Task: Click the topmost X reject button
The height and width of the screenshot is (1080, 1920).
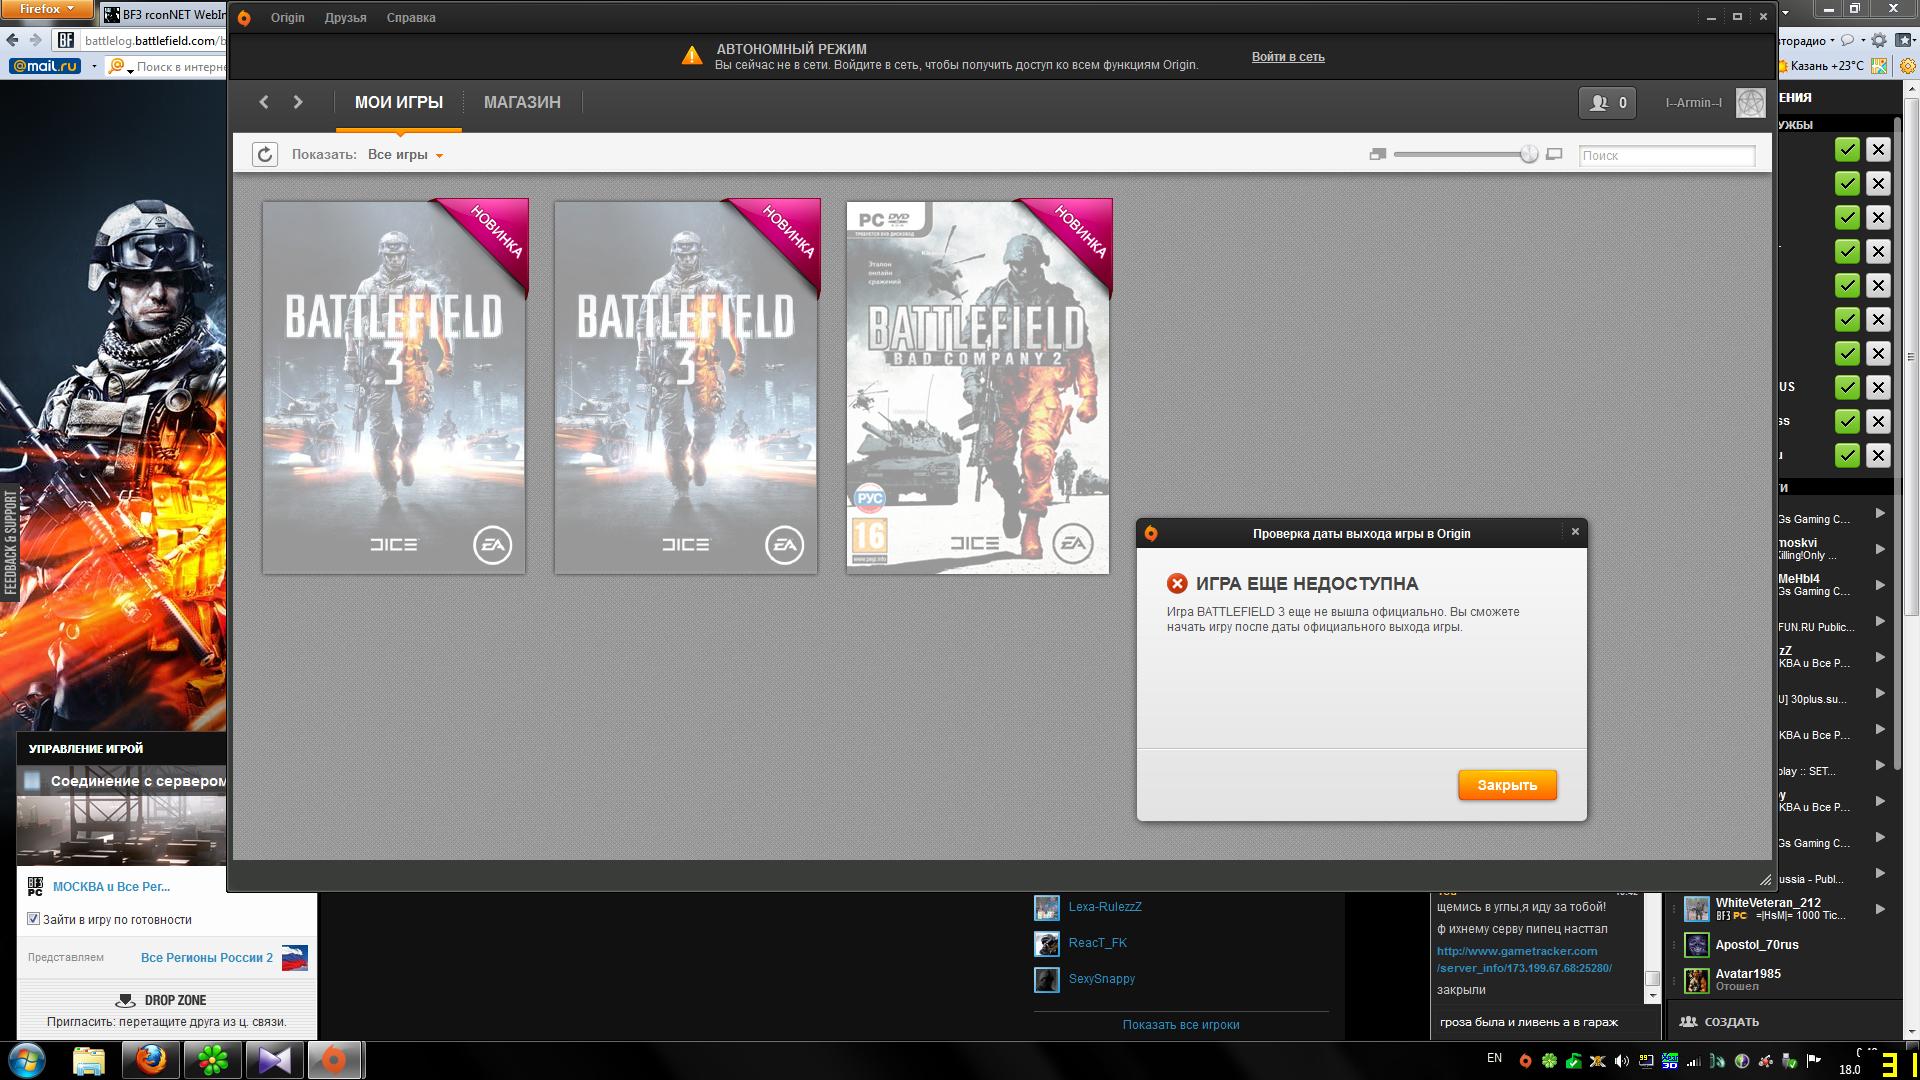Action: (1878, 150)
